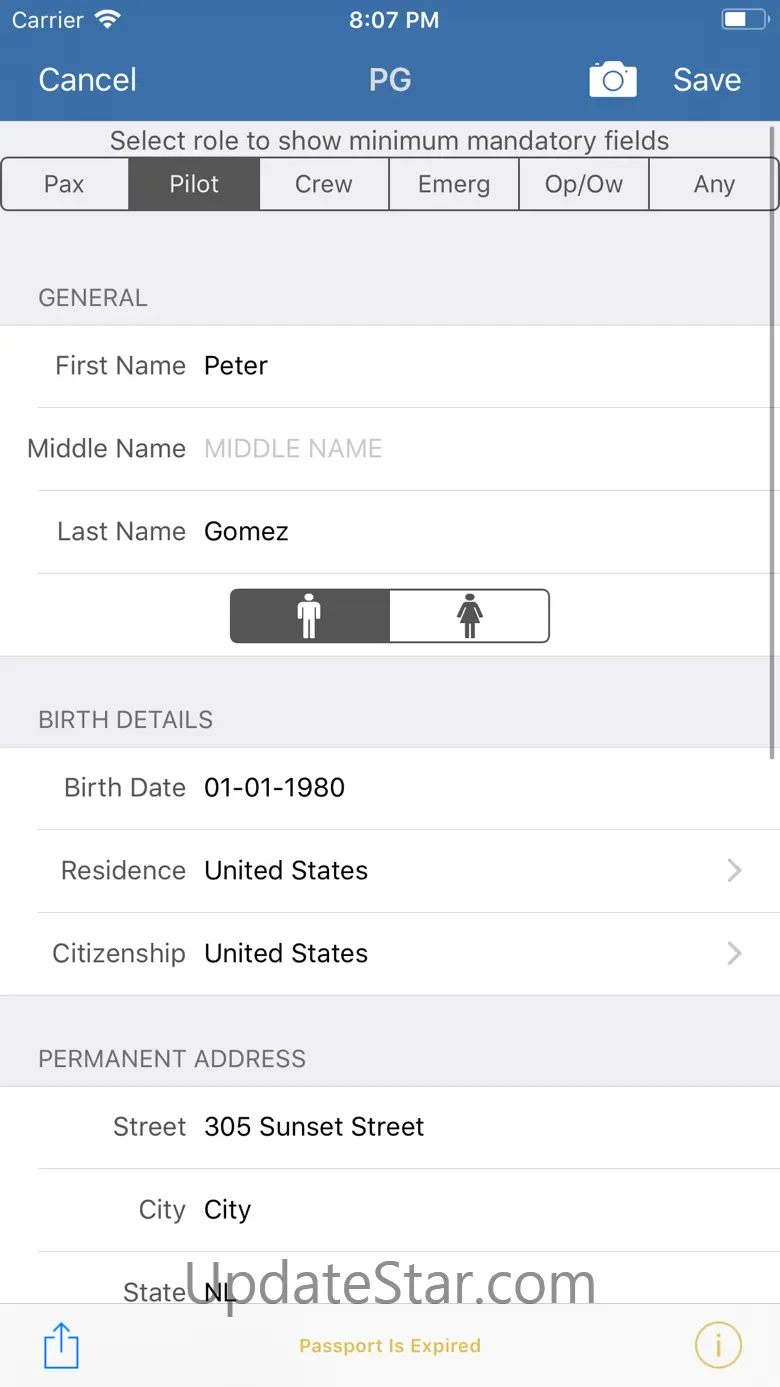
Task: Open the Residence country picker
Action: [x=470, y=871]
